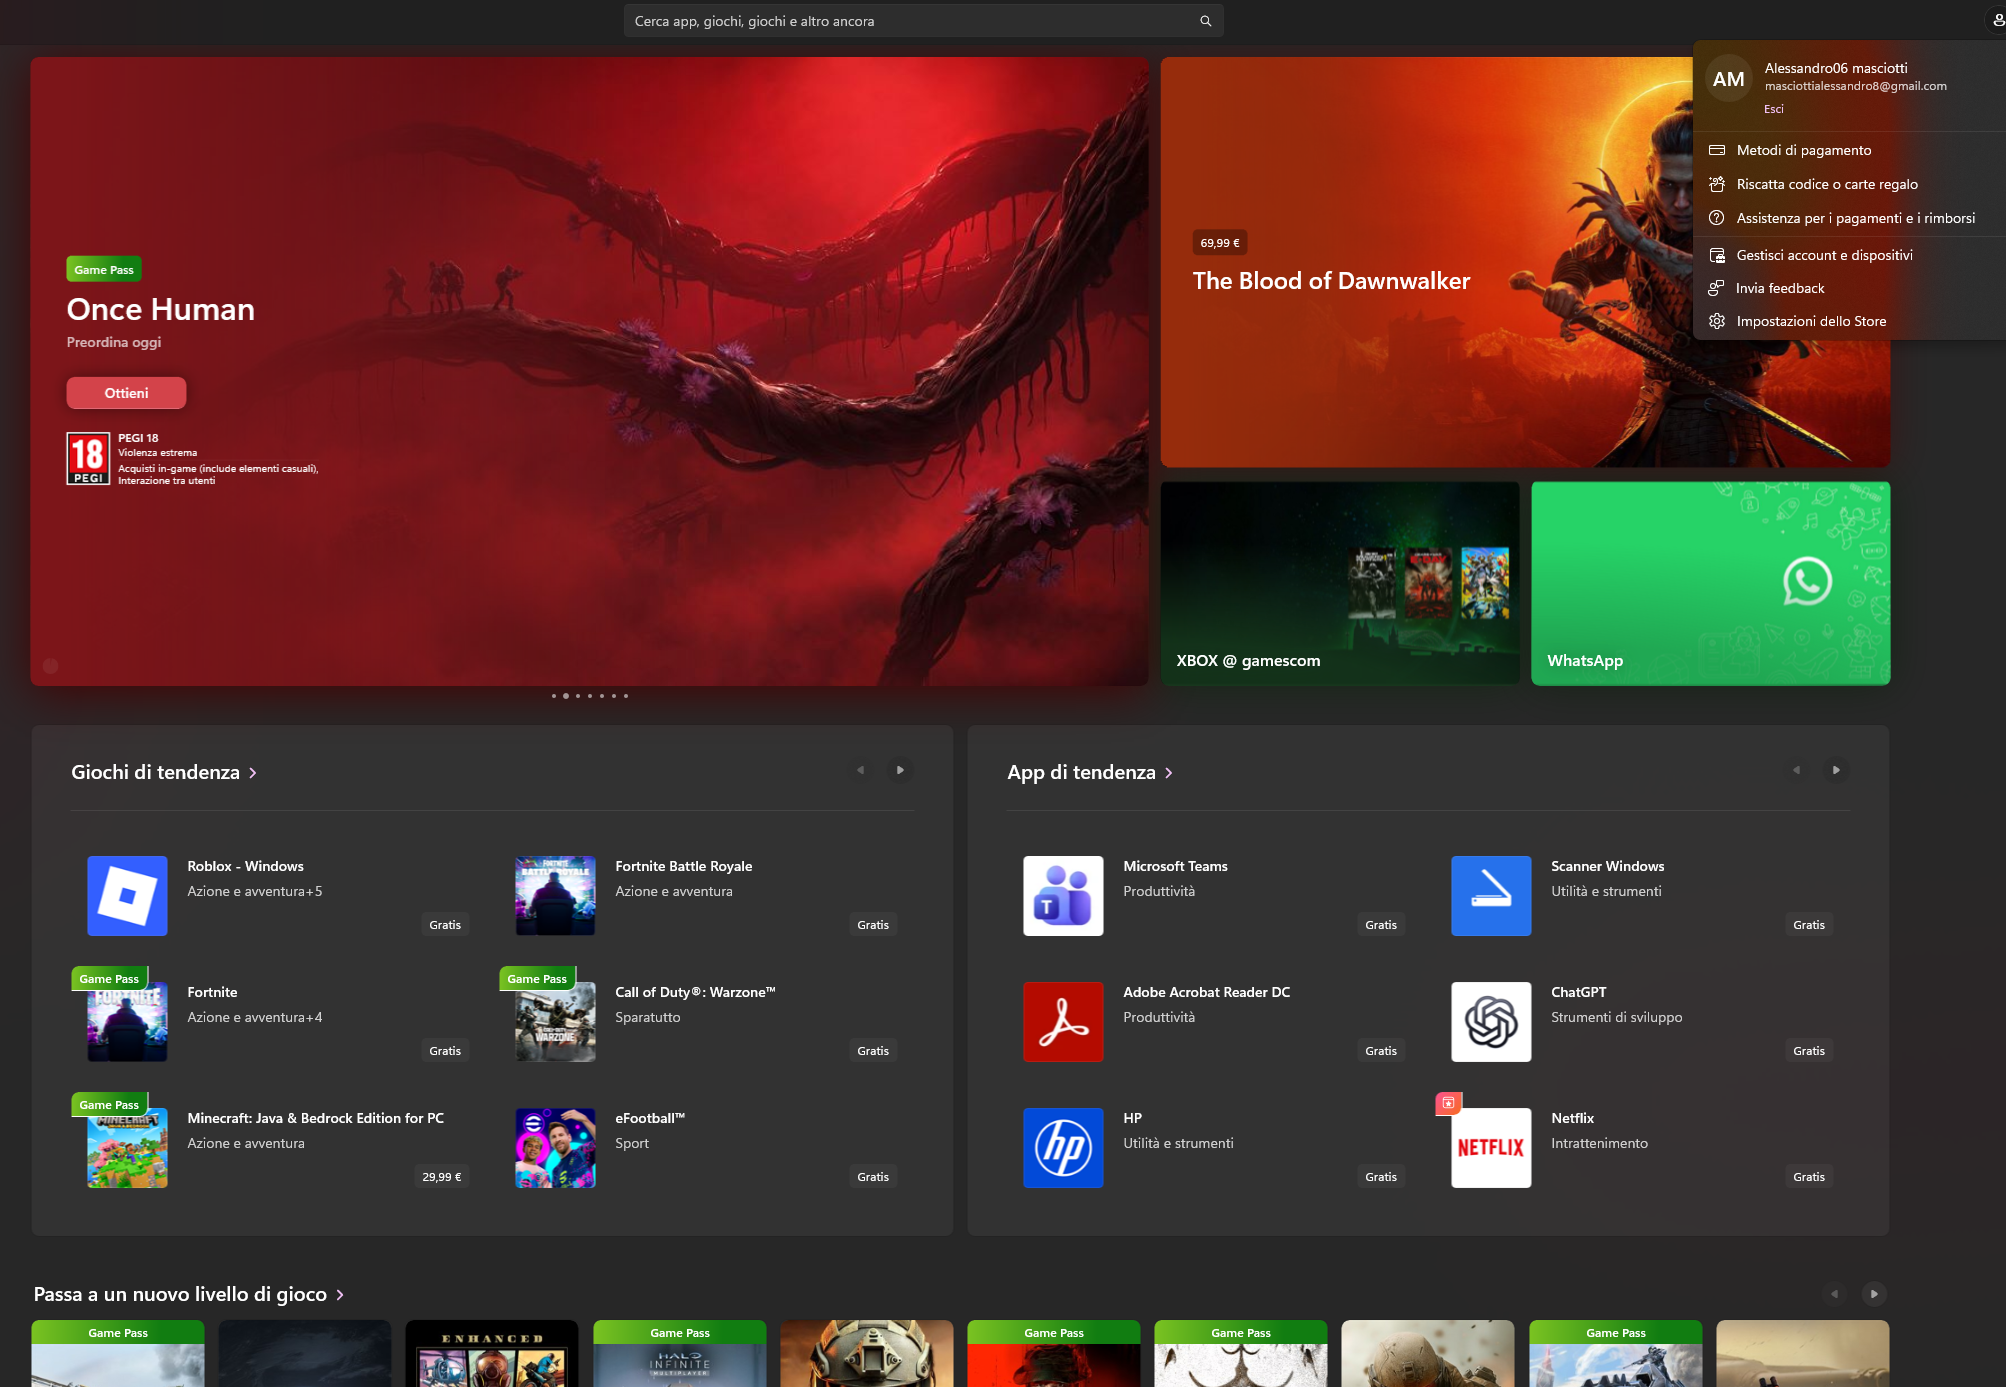Viewport: 2006px width, 1387px height.
Task: Open the eFootball game icon
Action: pyautogui.click(x=555, y=1147)
